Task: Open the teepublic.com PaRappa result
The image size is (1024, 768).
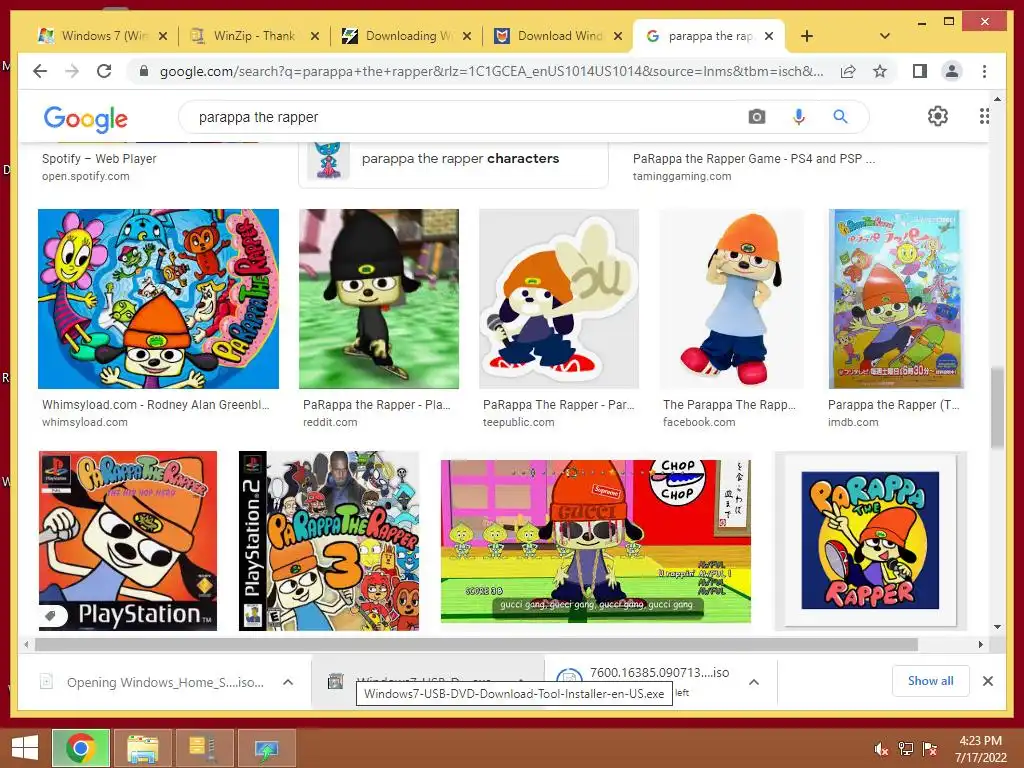Action: pos(558,405)
